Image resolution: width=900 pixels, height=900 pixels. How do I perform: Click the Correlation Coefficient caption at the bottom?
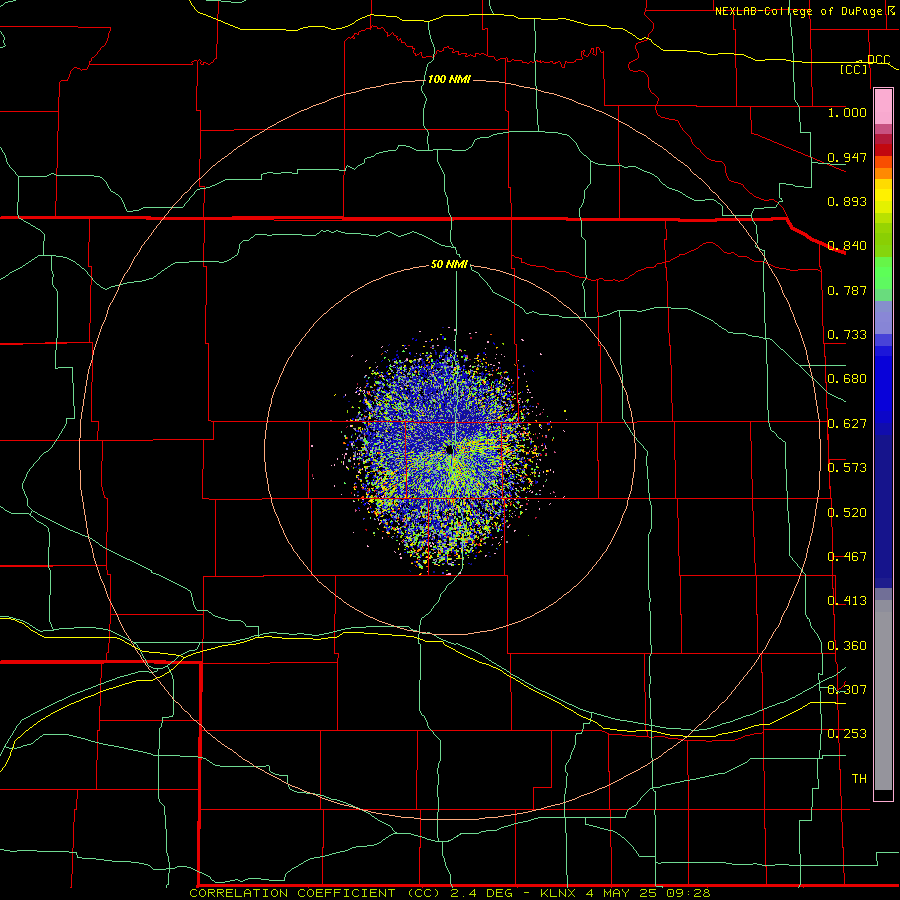pos(450,893)
